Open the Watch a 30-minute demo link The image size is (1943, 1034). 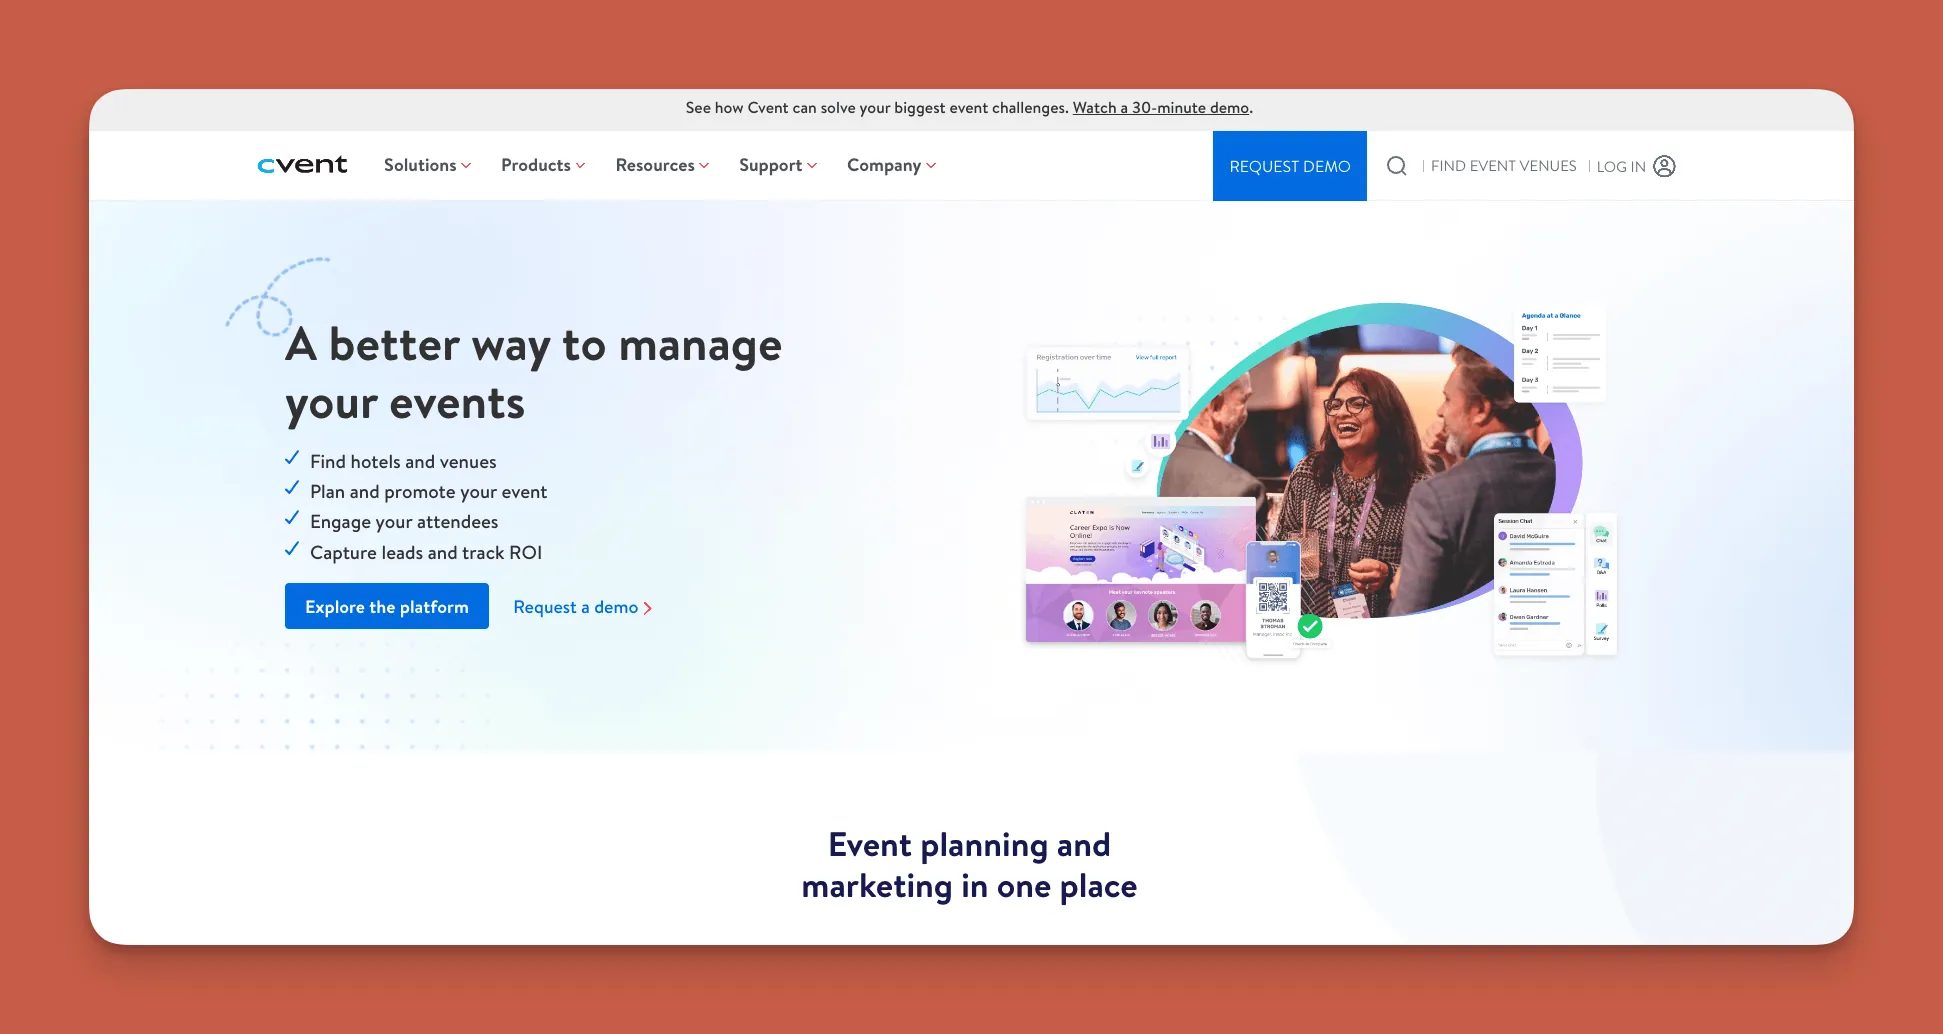(x=1160, y=107)
